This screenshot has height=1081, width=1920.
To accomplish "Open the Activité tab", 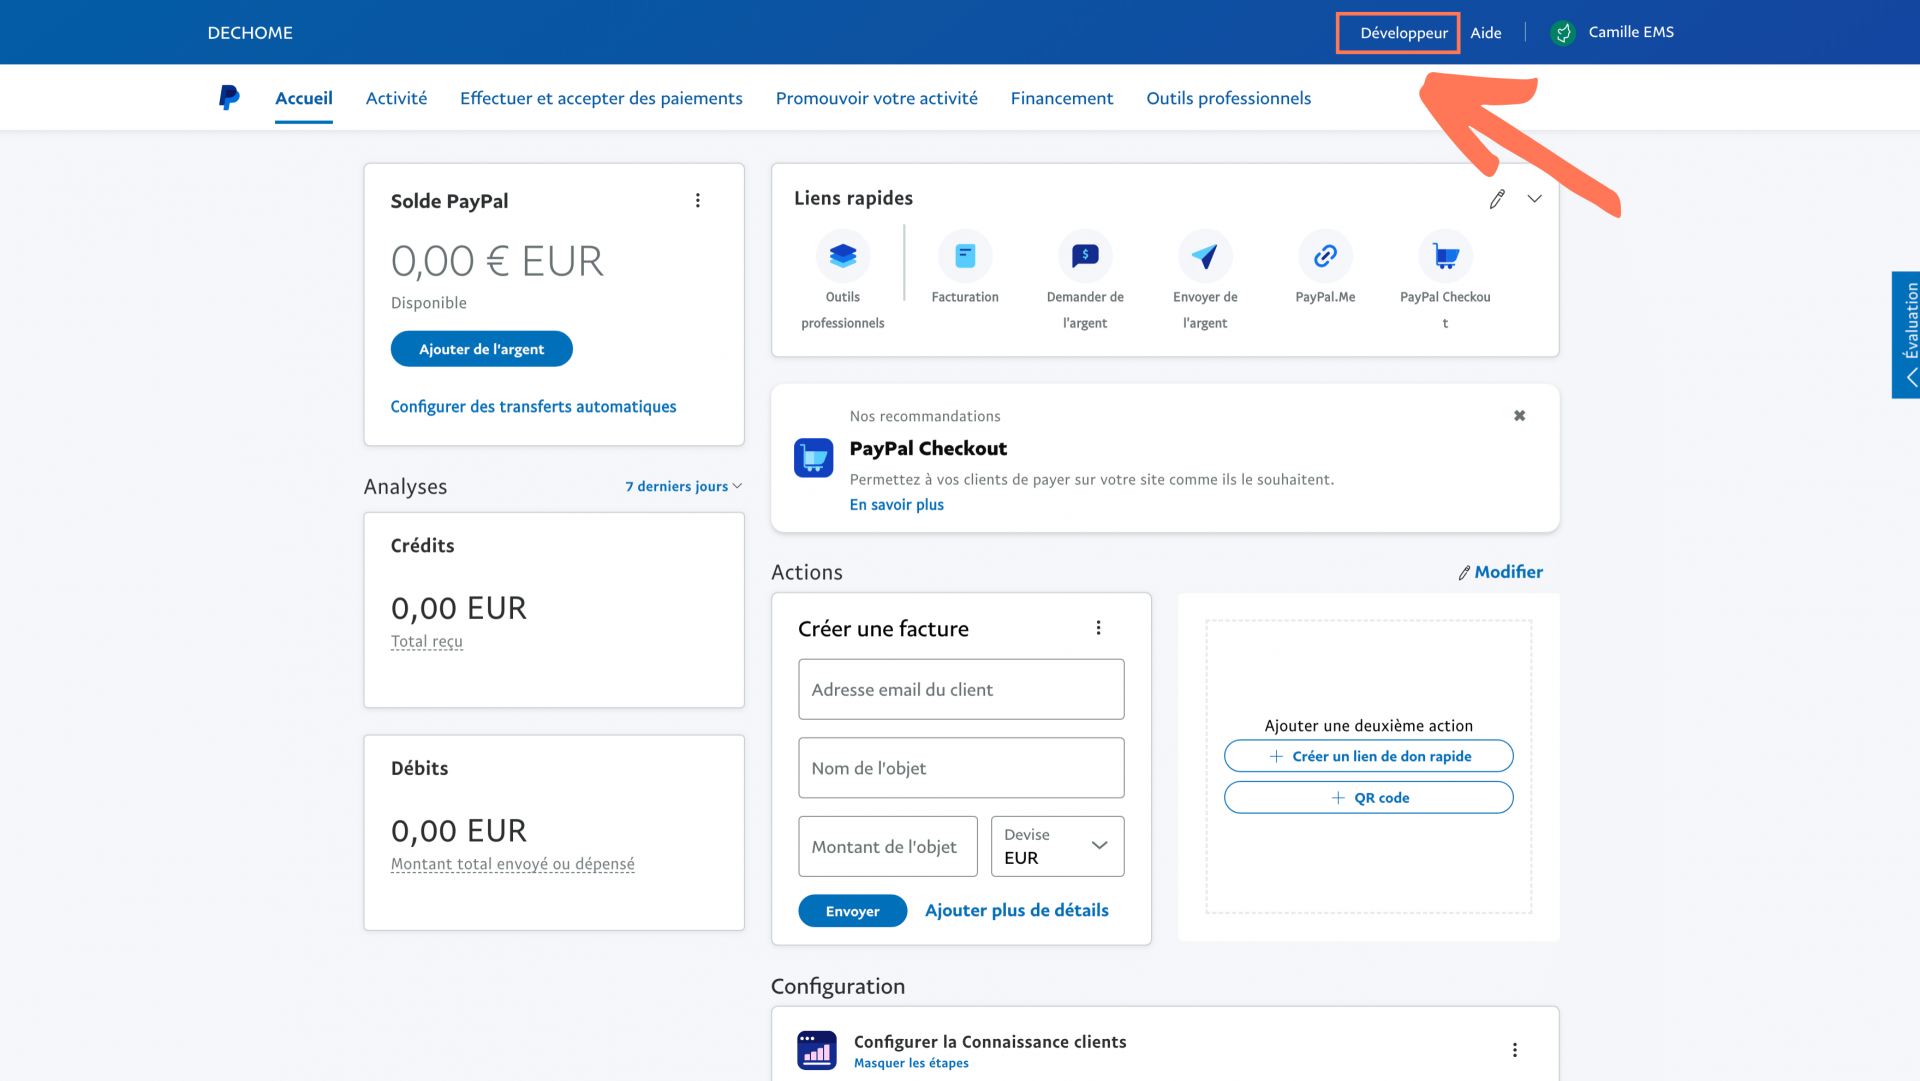I will tap(396, 98).
